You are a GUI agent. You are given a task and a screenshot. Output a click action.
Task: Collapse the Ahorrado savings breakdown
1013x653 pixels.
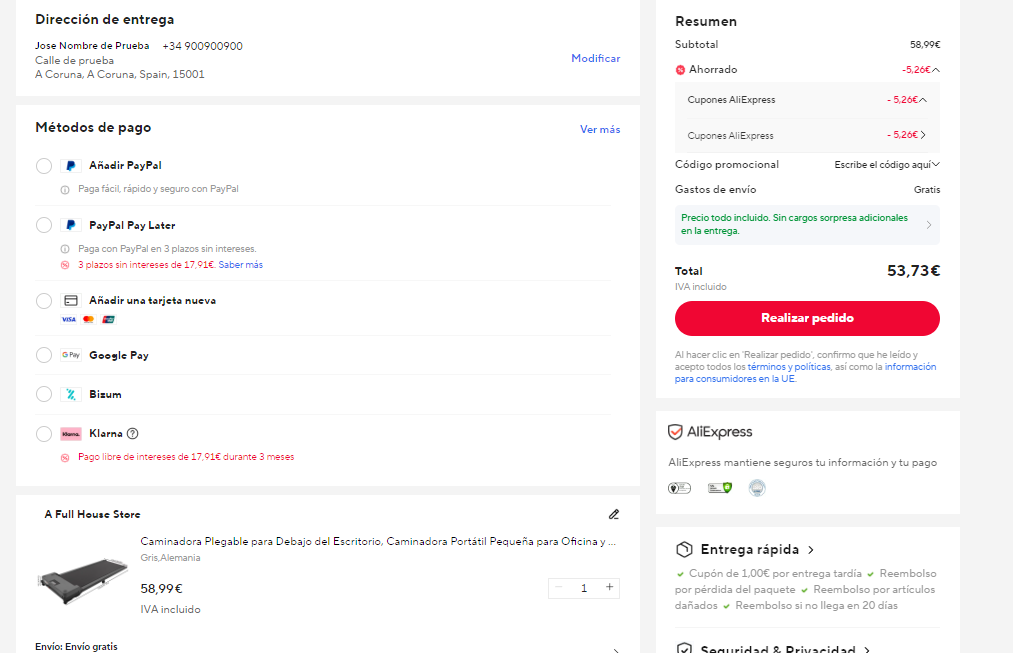click(936, 70)
